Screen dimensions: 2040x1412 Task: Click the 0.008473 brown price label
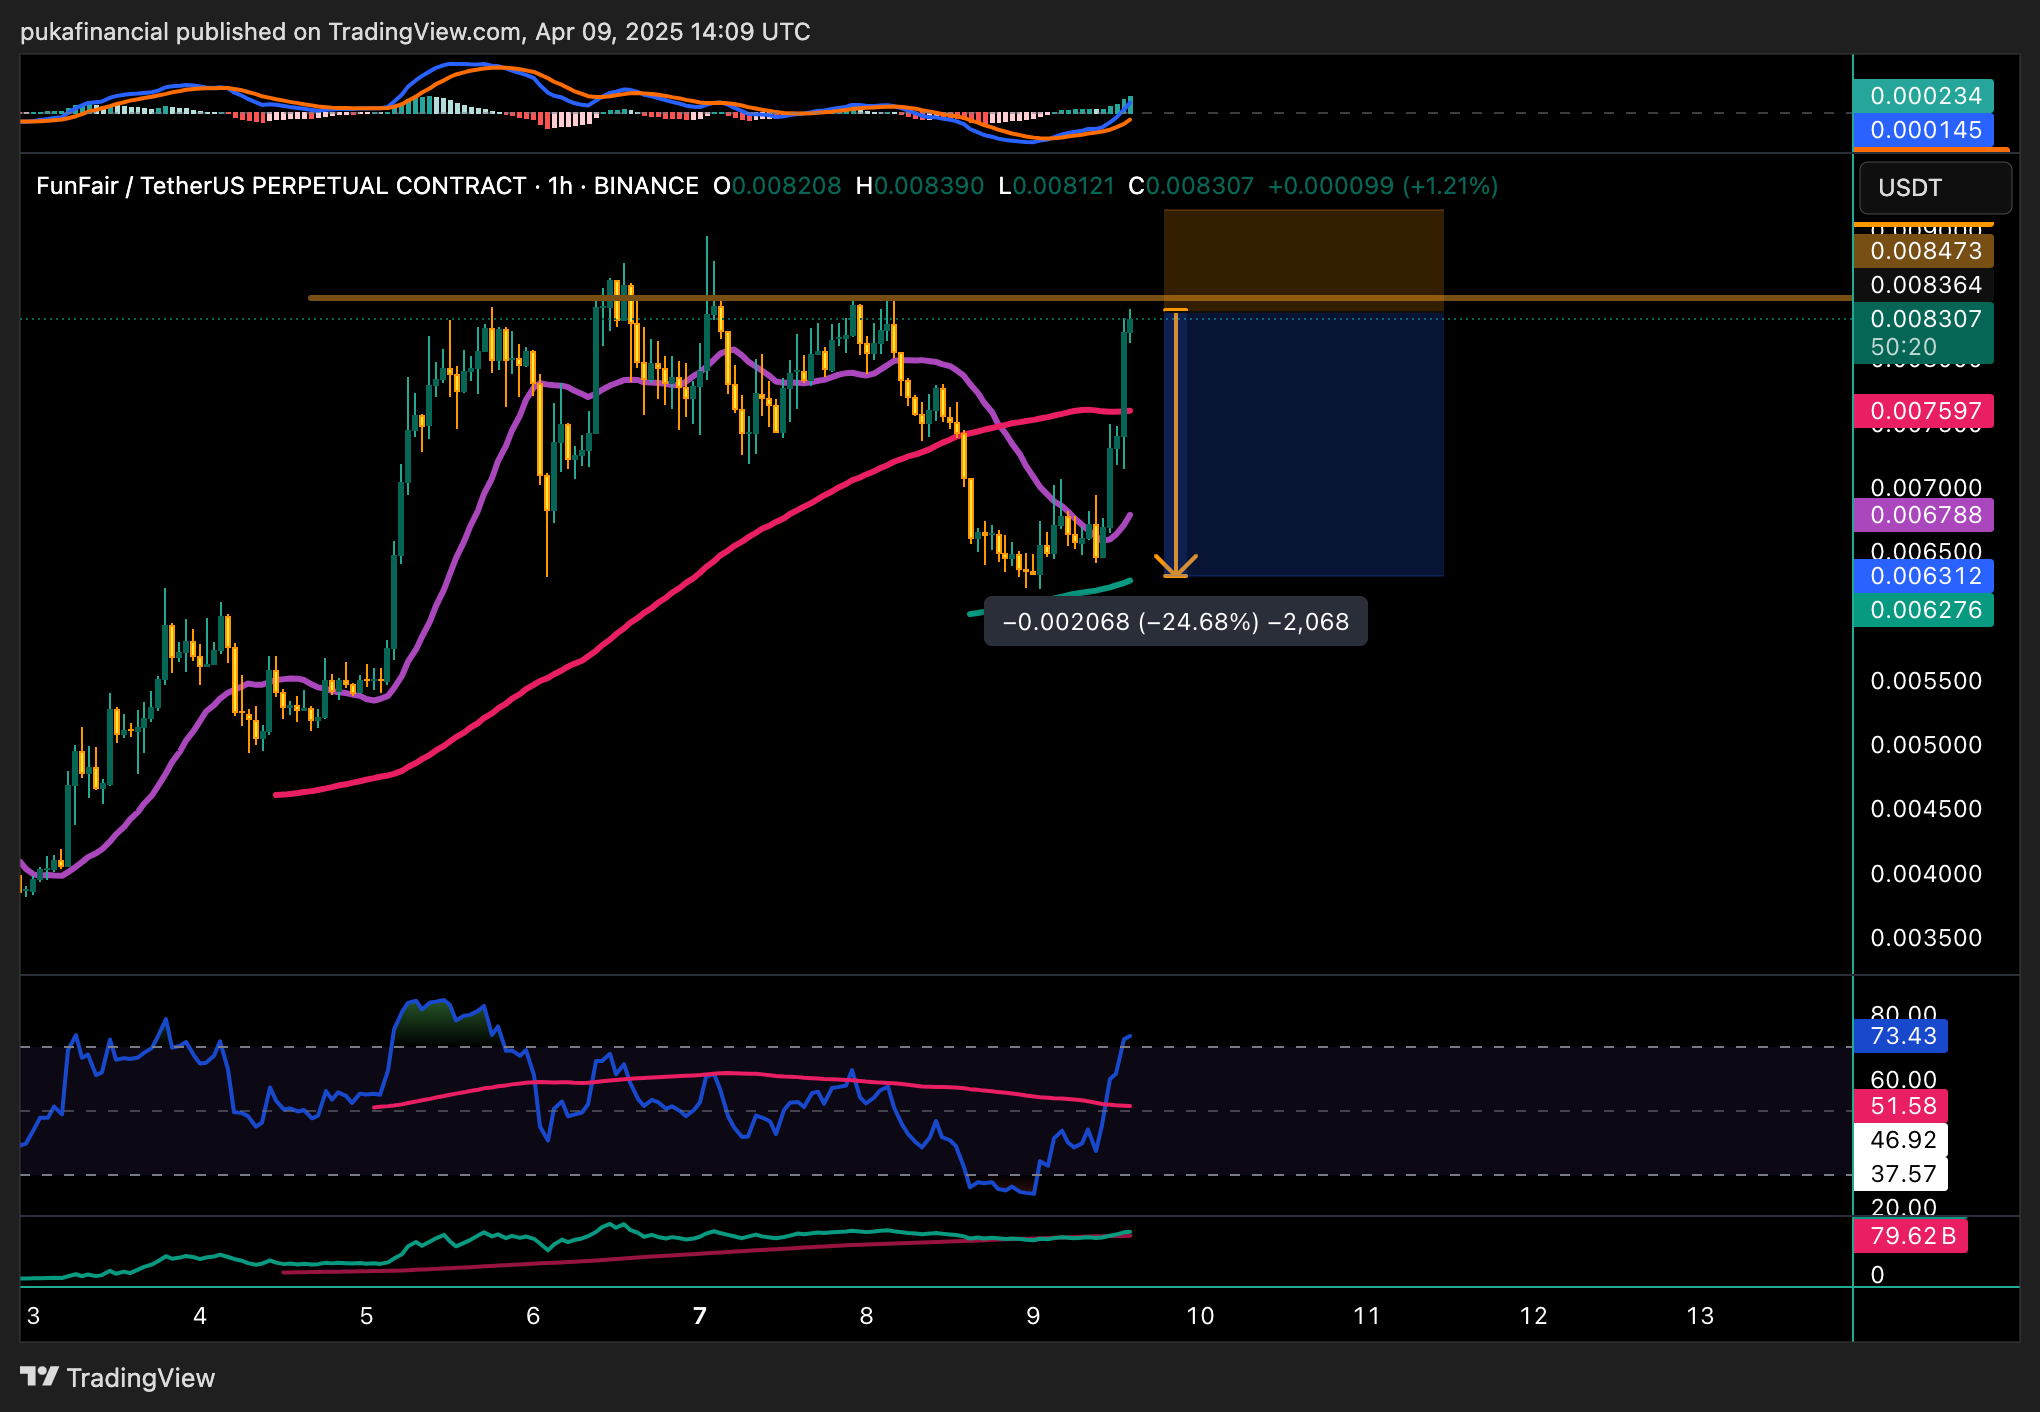click(1924, 251)
